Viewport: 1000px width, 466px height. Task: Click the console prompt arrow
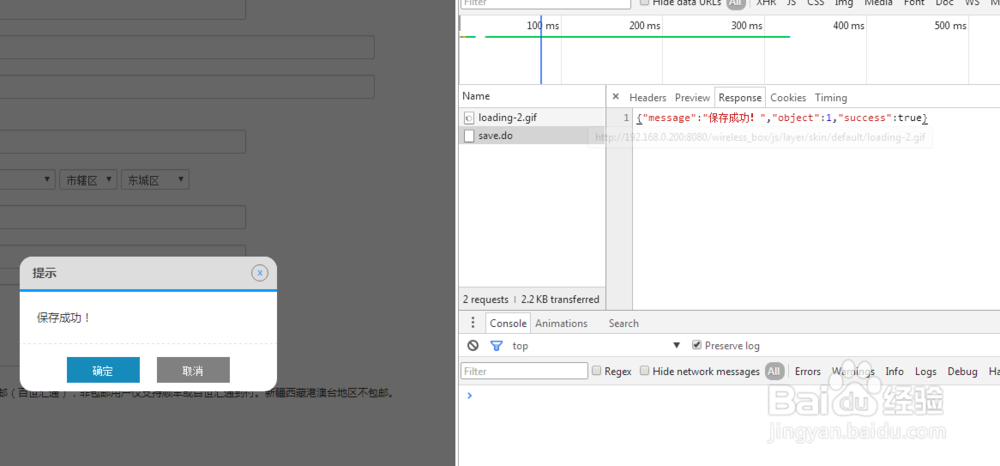(470, 396)
